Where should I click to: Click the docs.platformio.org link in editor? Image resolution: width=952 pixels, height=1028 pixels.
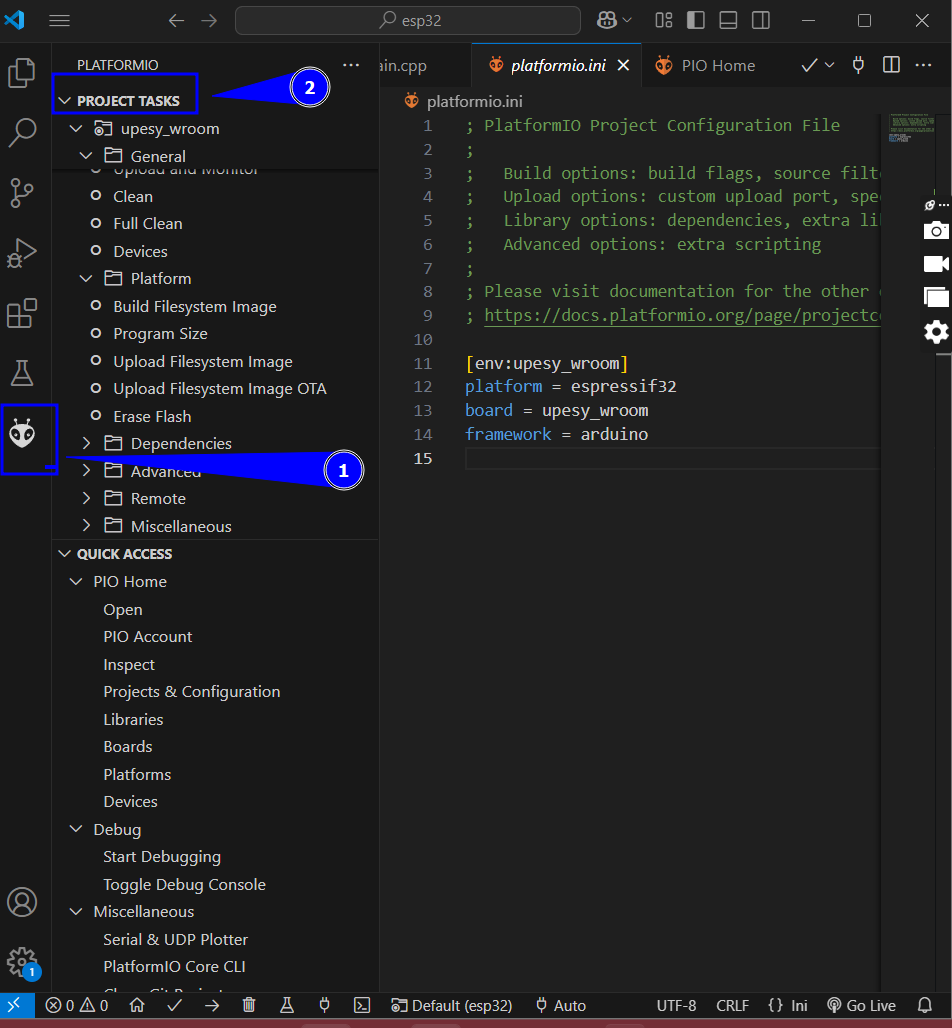682,315
